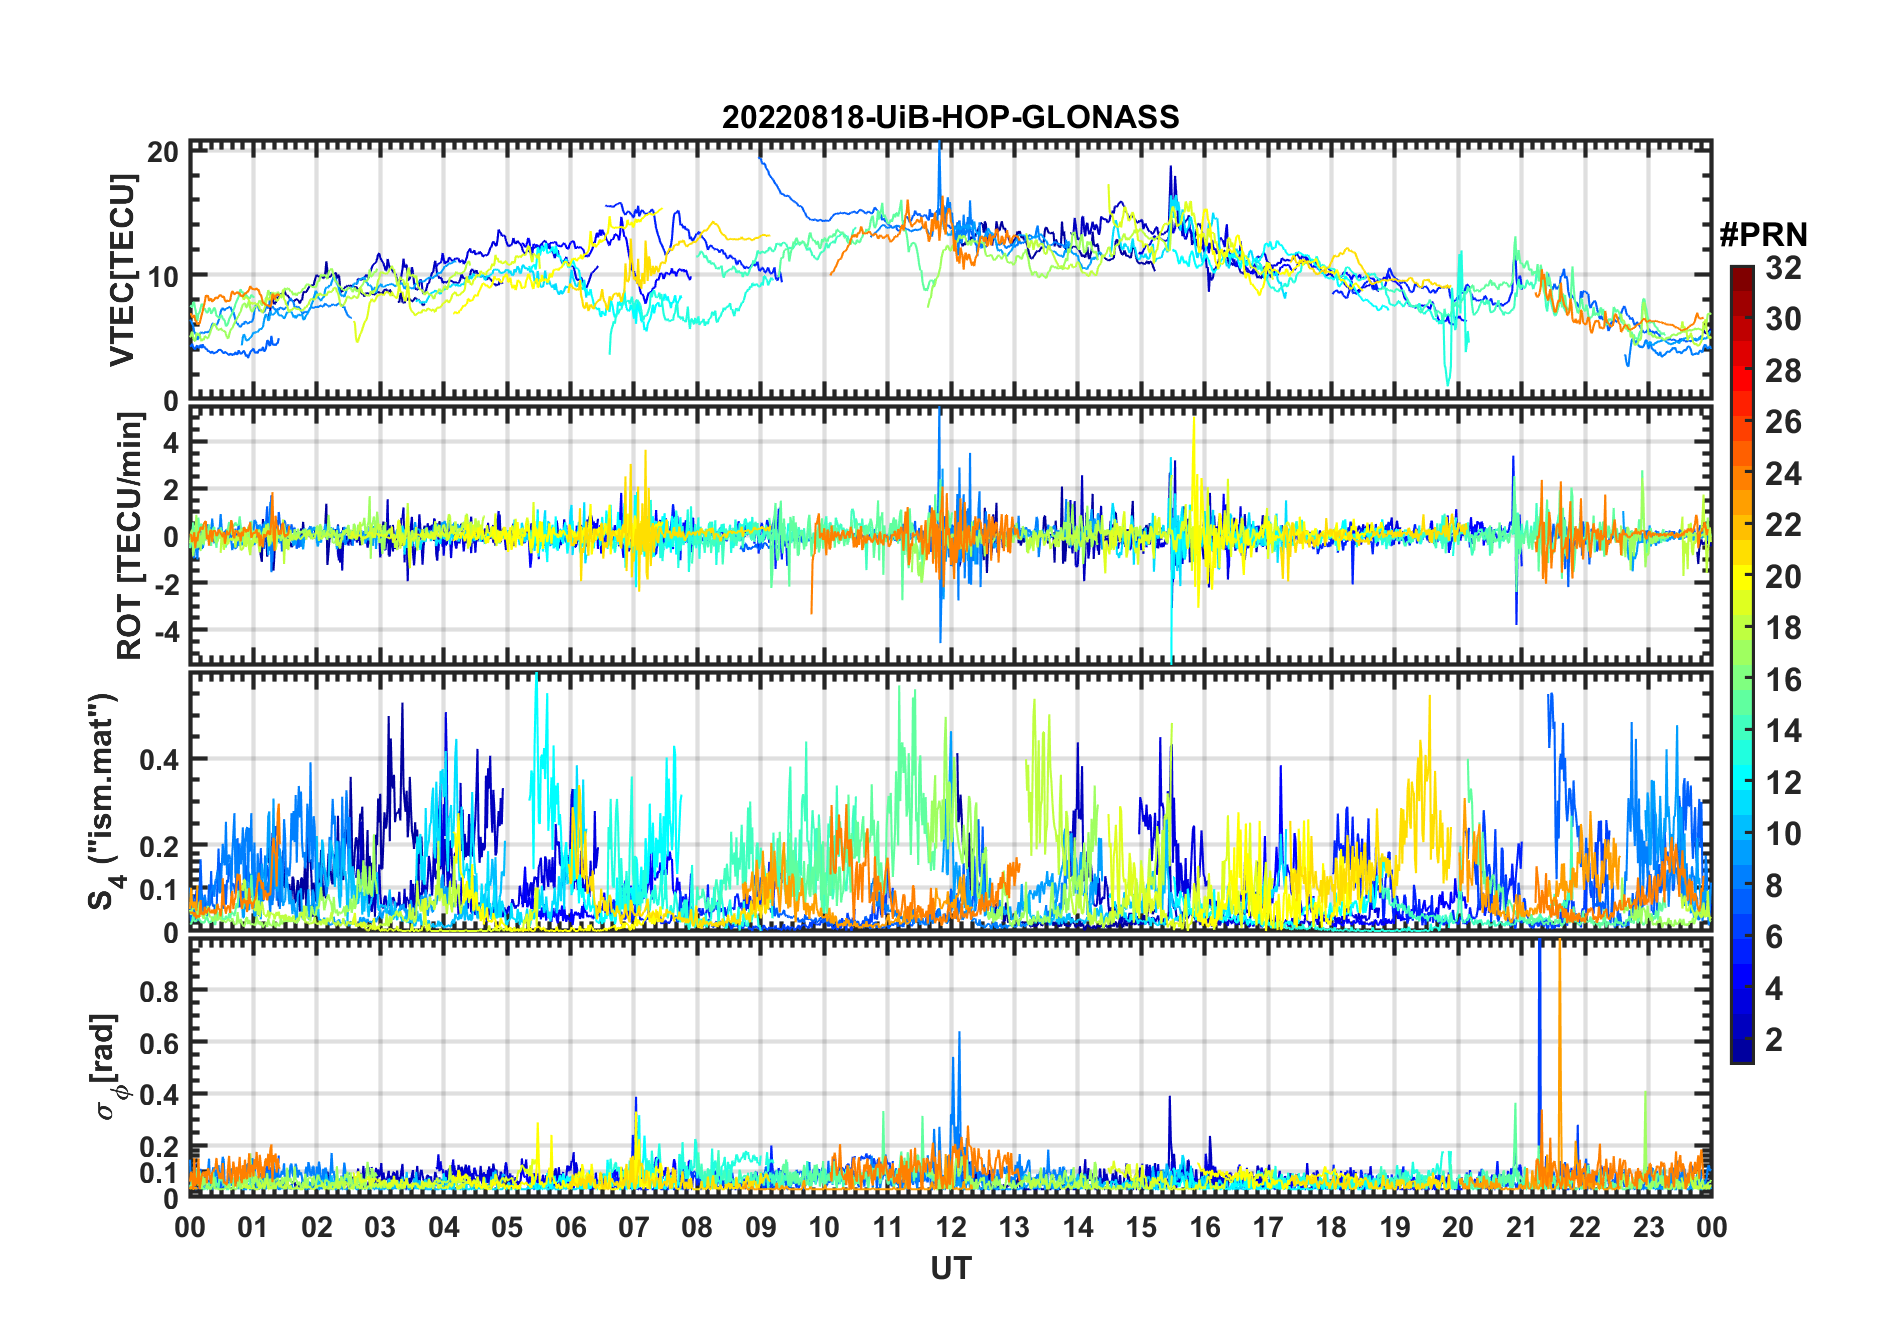Click the #PRN colorbar title
Image resolution: width=1902 pixels, height=1330 pixels.
[x=1763, y=235]
